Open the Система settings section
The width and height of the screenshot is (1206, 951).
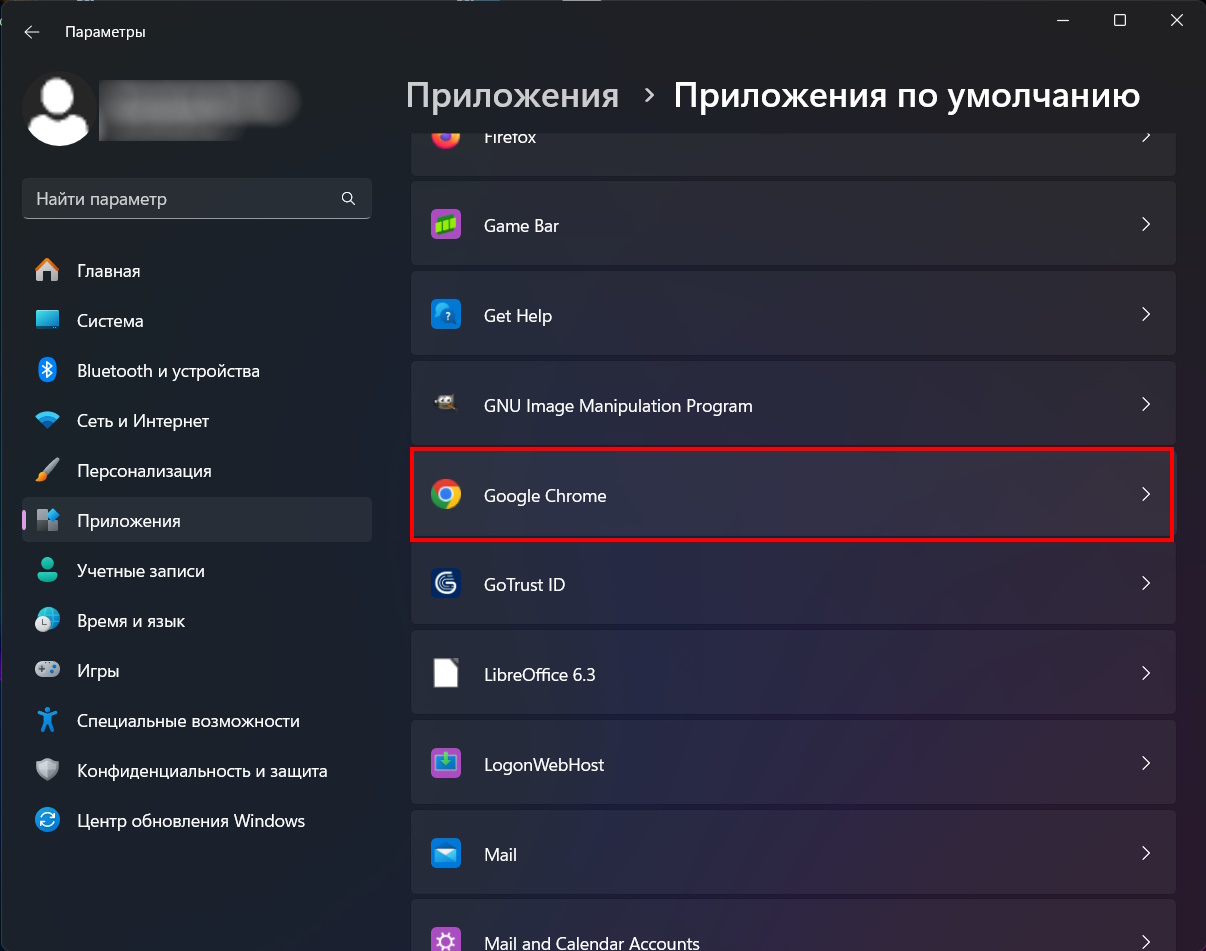(x=197, y=321)
